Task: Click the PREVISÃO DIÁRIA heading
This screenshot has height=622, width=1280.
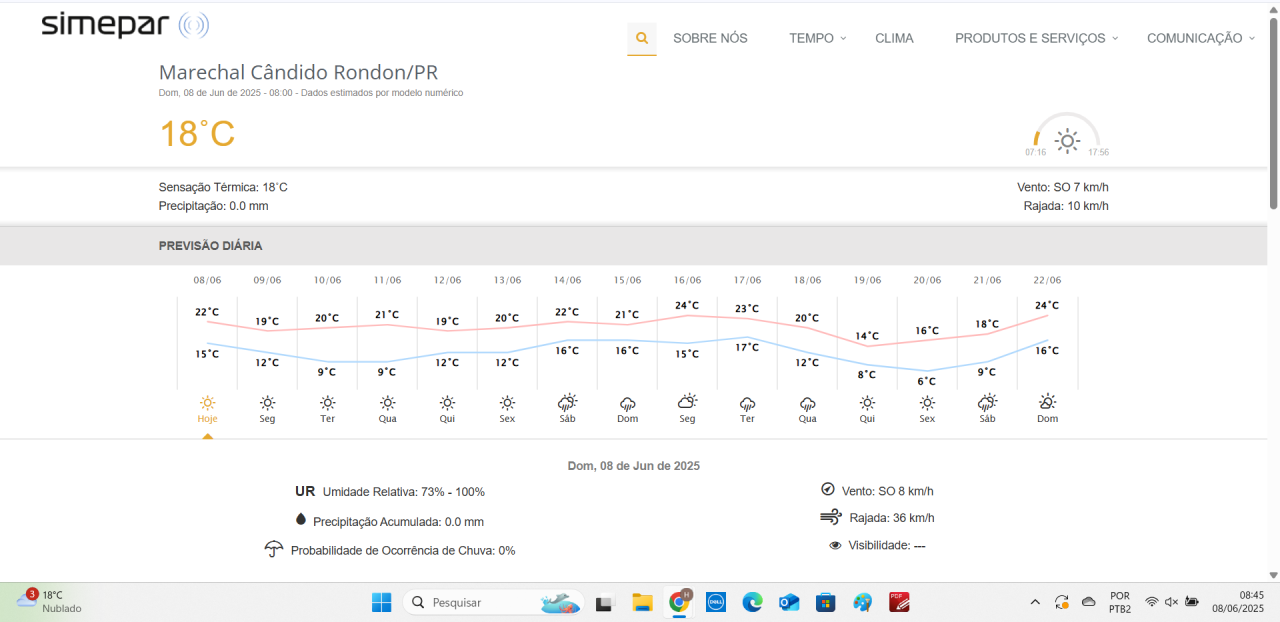Action: coord(210,246)
